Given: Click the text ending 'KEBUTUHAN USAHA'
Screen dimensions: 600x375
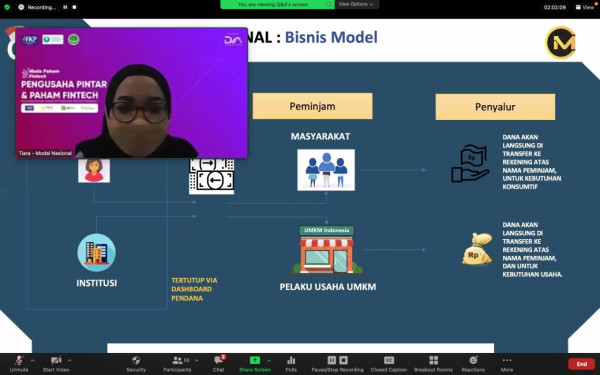Looking at the screenshot, I should click(x=532, y=249).
